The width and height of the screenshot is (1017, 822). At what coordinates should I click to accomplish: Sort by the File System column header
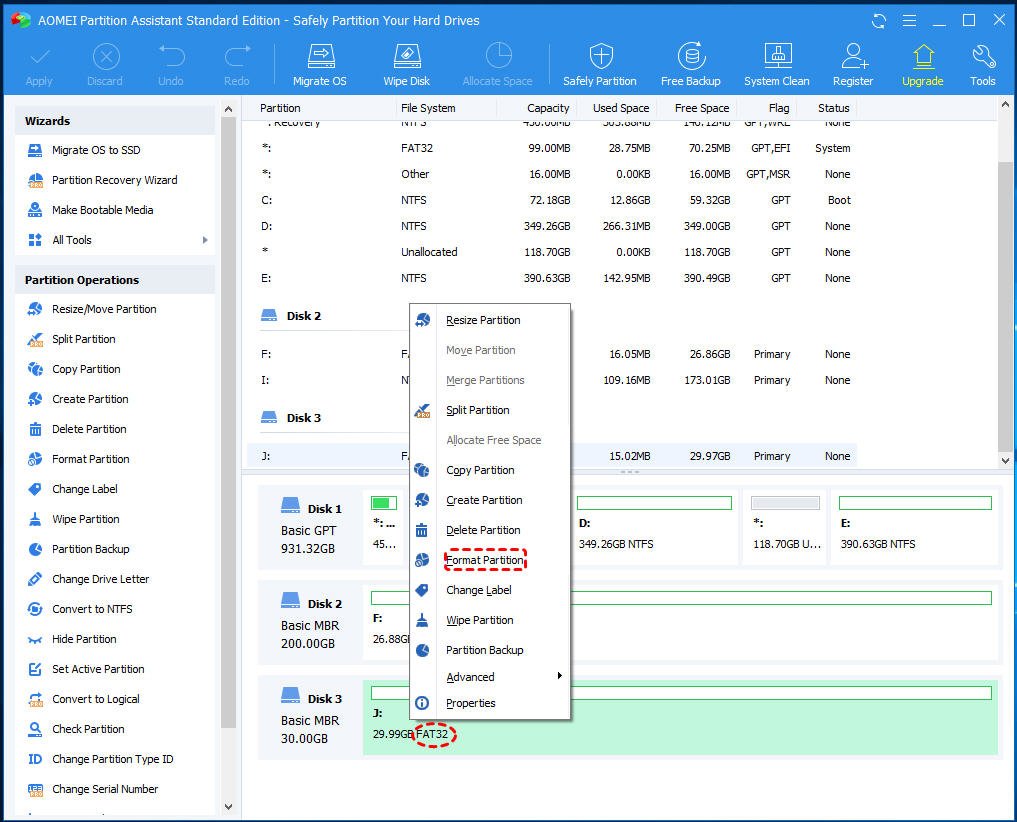click(428, 108)
